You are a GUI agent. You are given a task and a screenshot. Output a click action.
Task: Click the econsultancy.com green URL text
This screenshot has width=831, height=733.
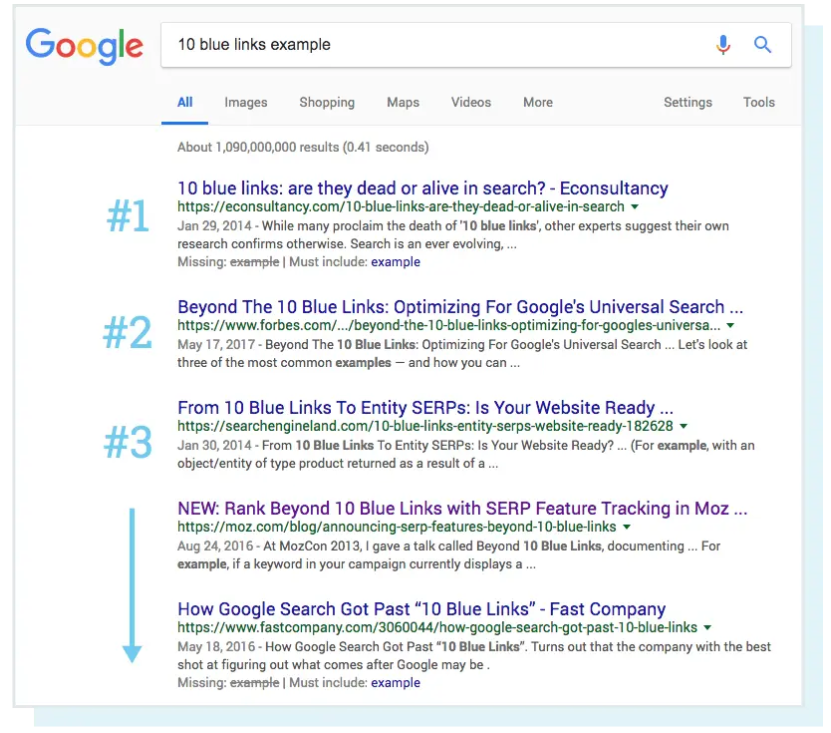pyautogui.click(x=401, y=207)
